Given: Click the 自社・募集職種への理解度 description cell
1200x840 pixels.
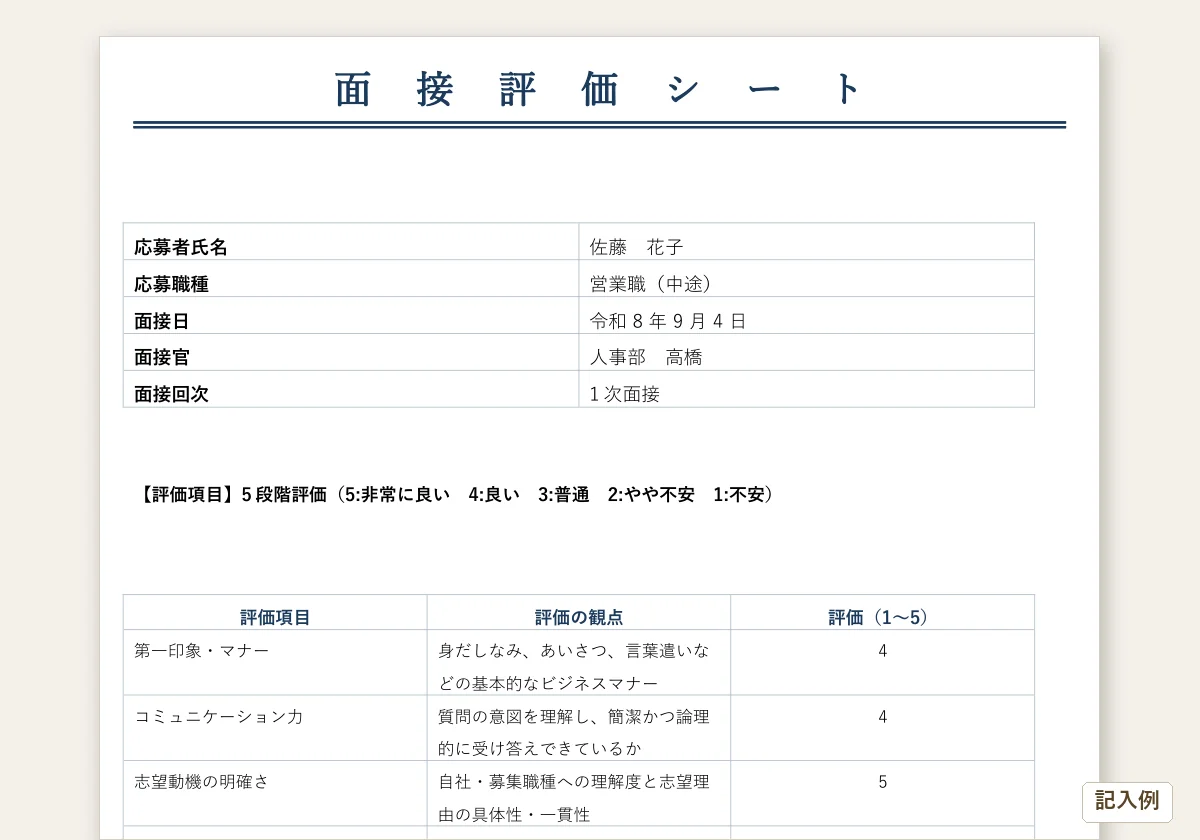Looking at the screenshot, I should pyautogui.click(x=579, y=794).
